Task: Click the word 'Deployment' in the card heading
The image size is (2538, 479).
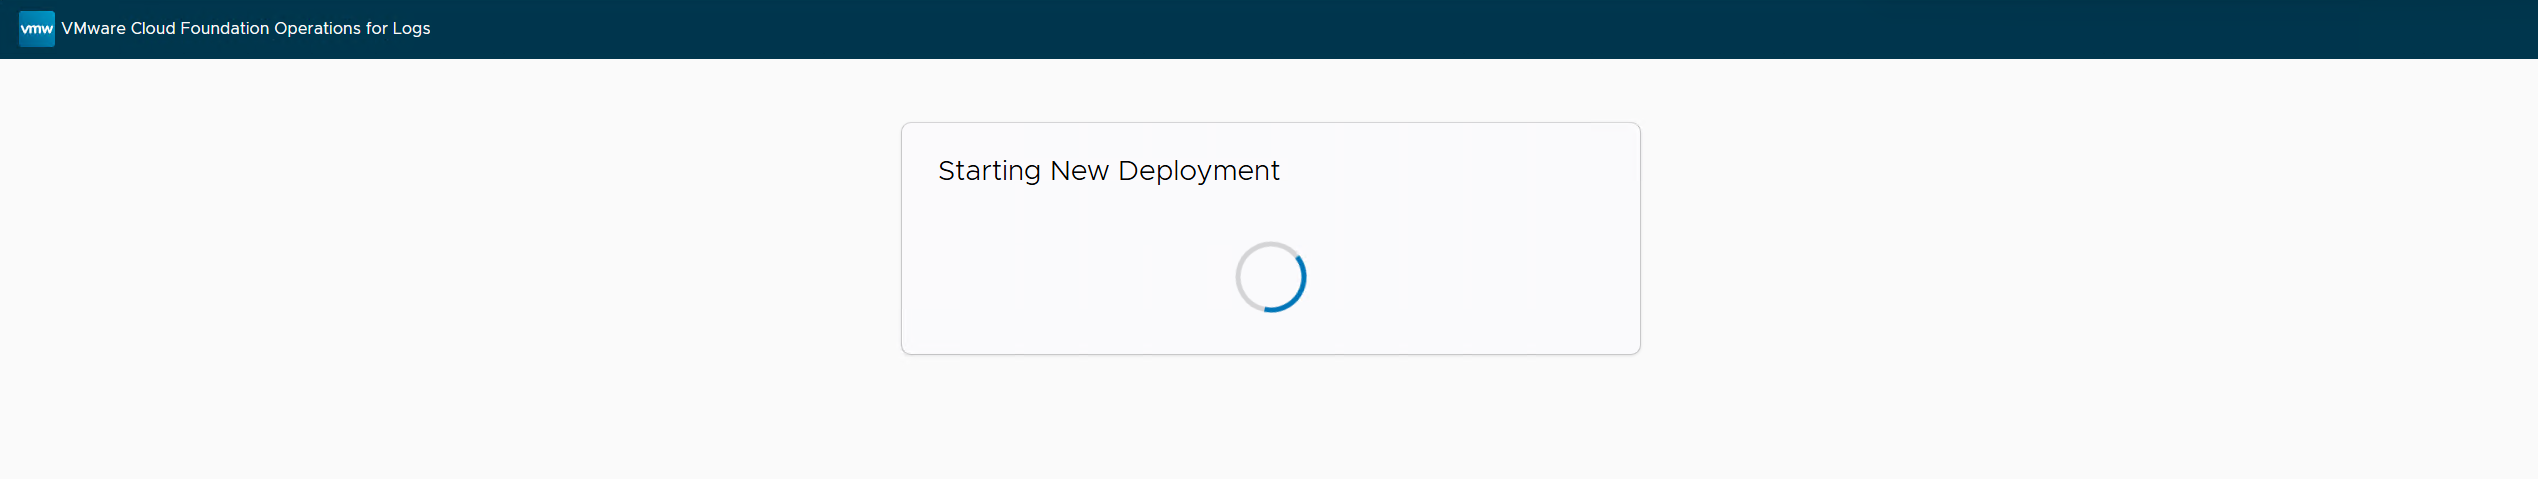Action: click(1198, 171)
